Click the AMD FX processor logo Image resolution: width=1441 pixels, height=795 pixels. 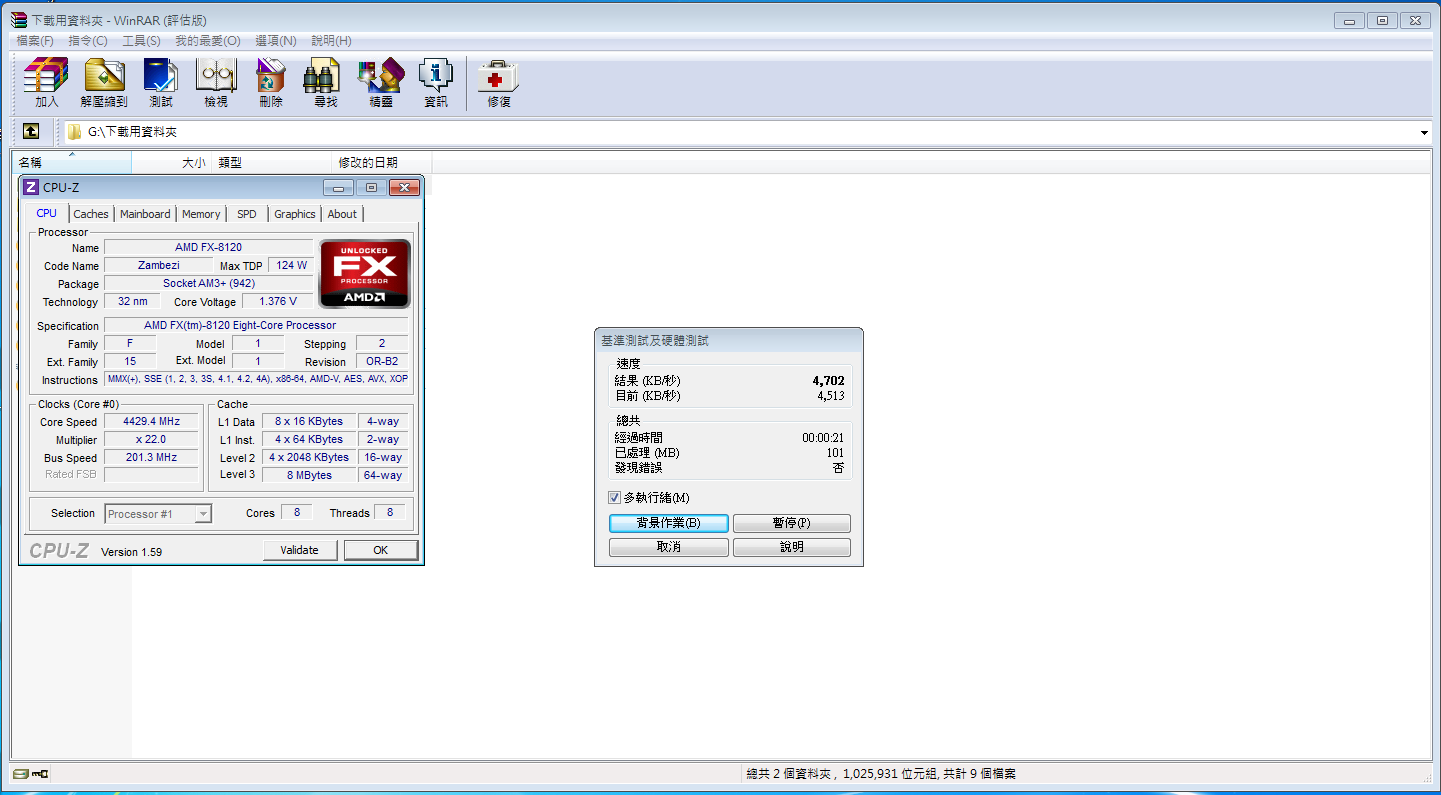click(x=364, y=273)
